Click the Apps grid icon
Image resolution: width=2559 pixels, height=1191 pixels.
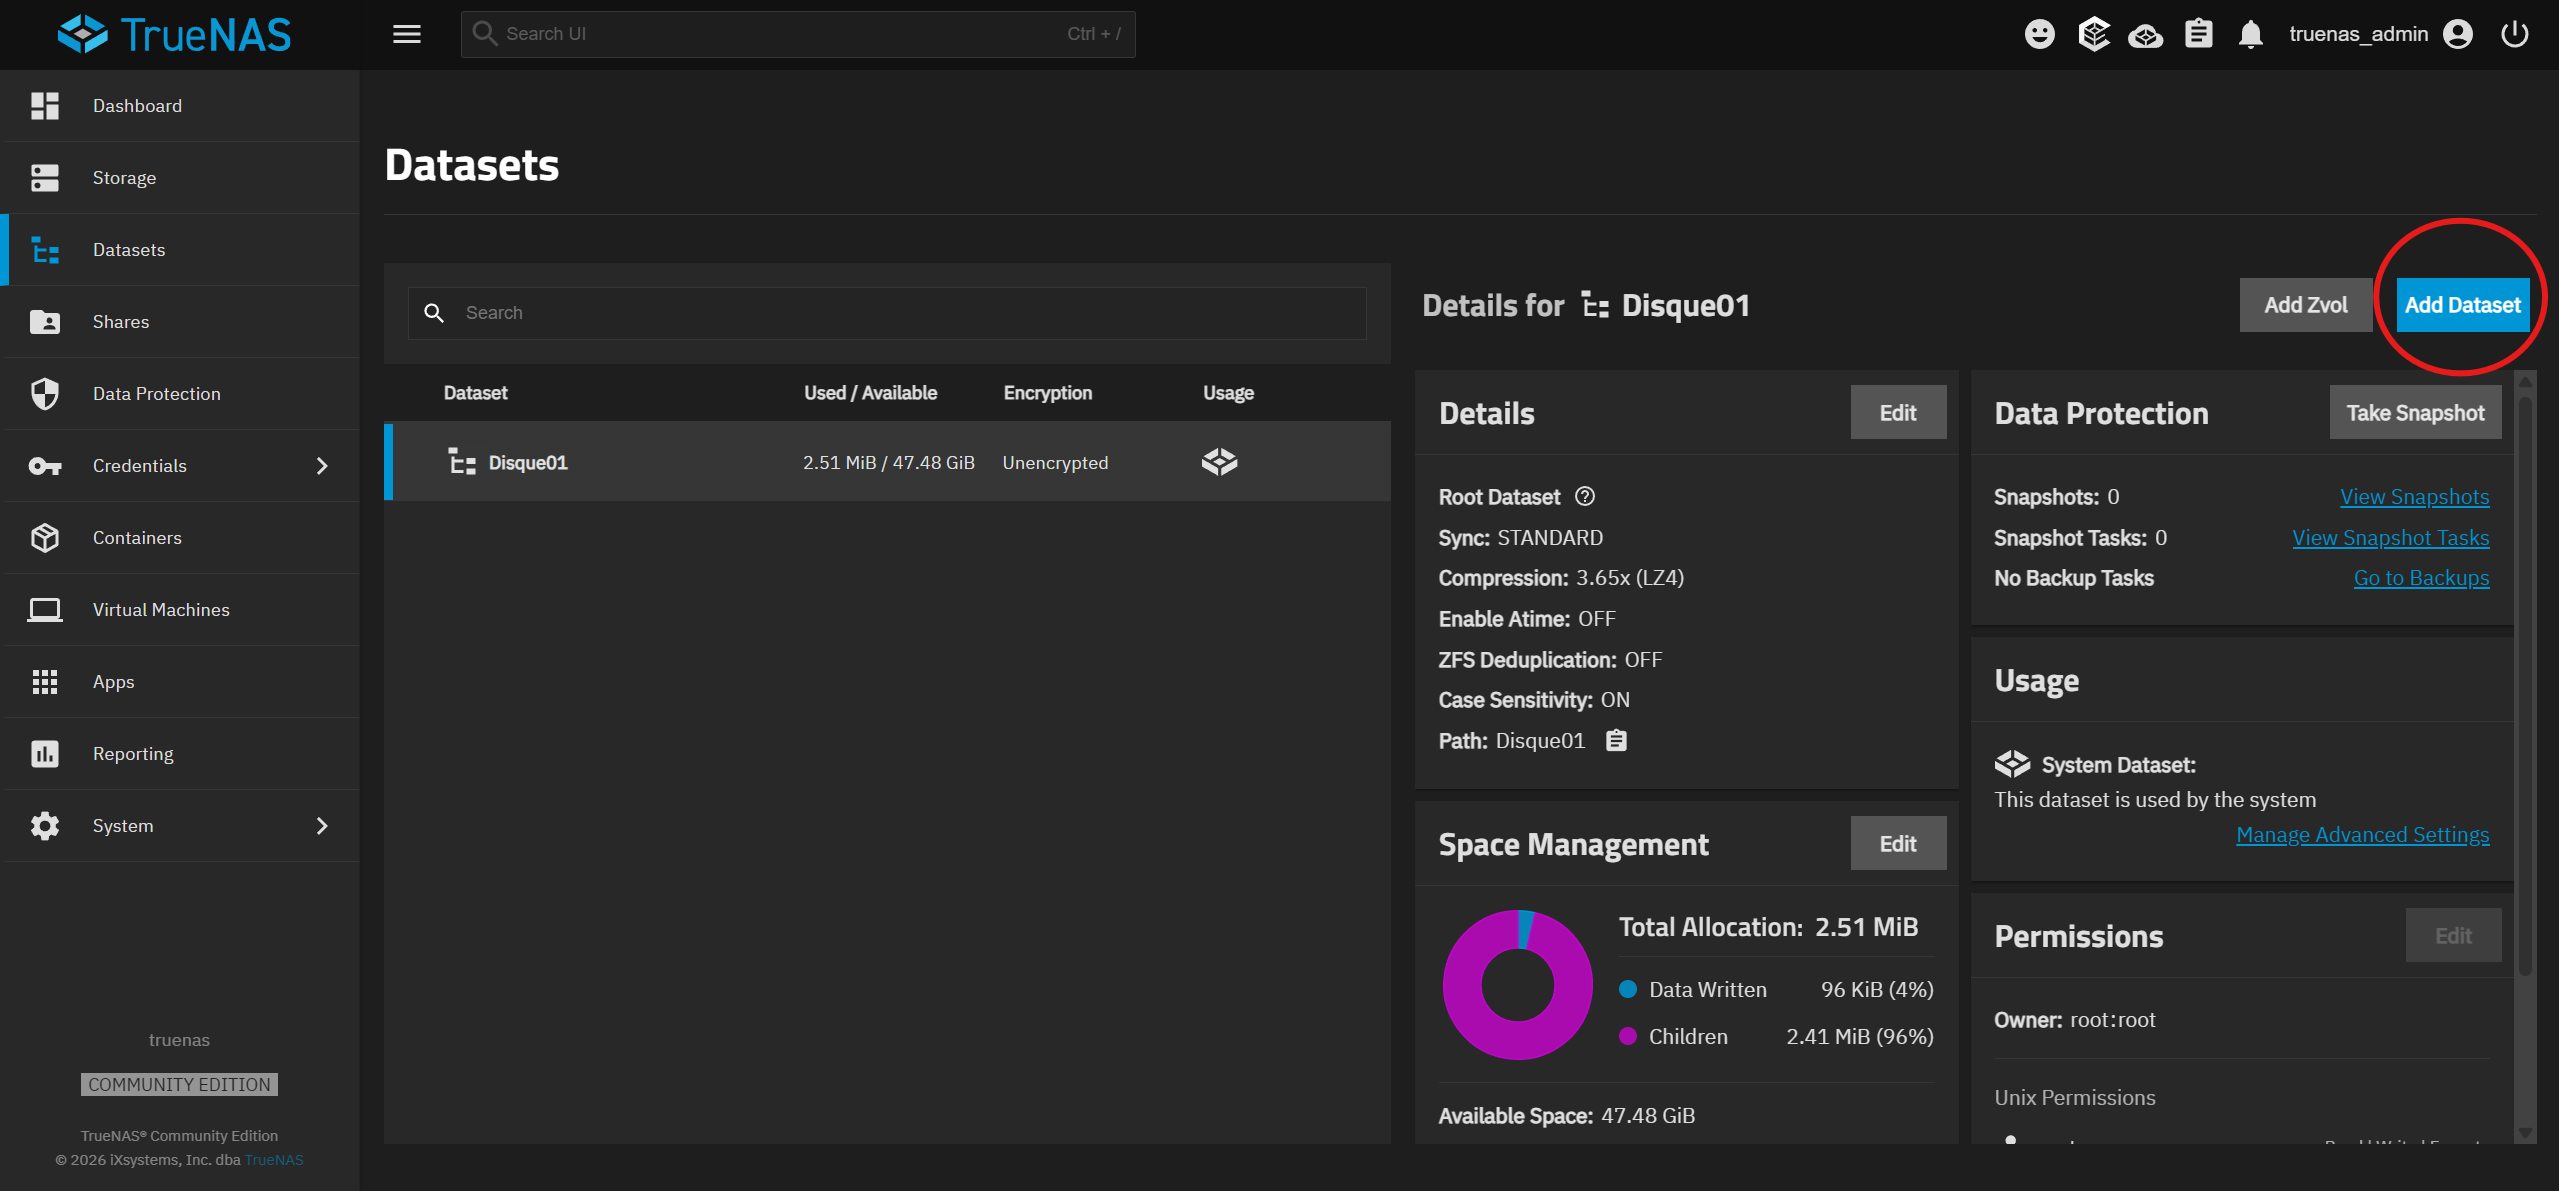(45, 682)
